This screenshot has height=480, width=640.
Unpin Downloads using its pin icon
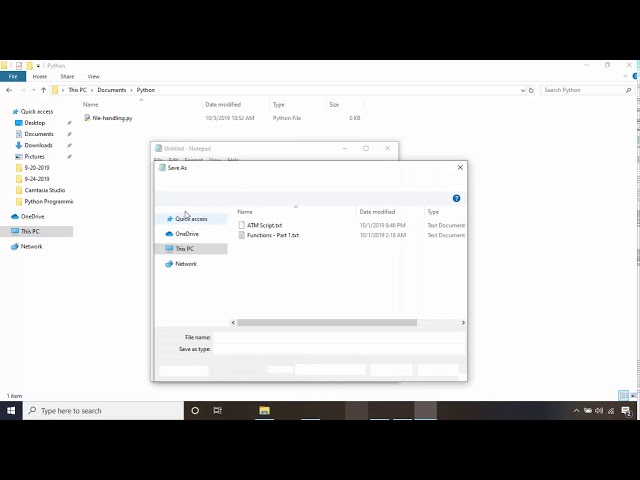tap(69, 145)
